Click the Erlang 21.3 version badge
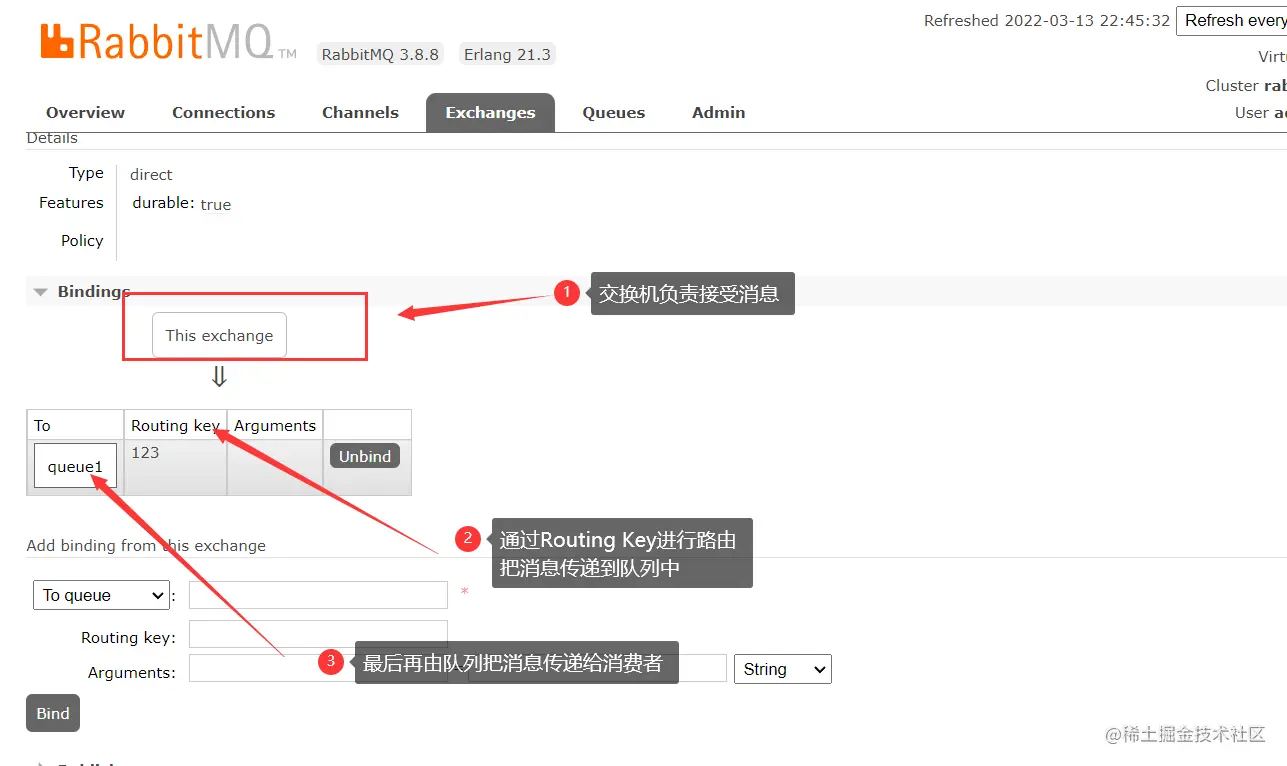This screenshot has width=1287, height=766. click(x=507, y=54)
